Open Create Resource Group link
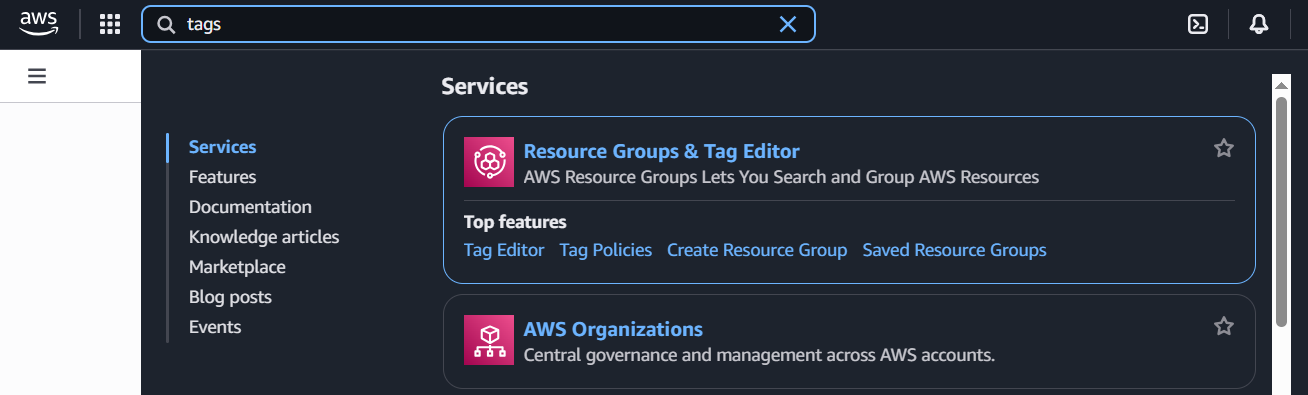This screenshot has height=395, width=1308. [x=757, y=250]
